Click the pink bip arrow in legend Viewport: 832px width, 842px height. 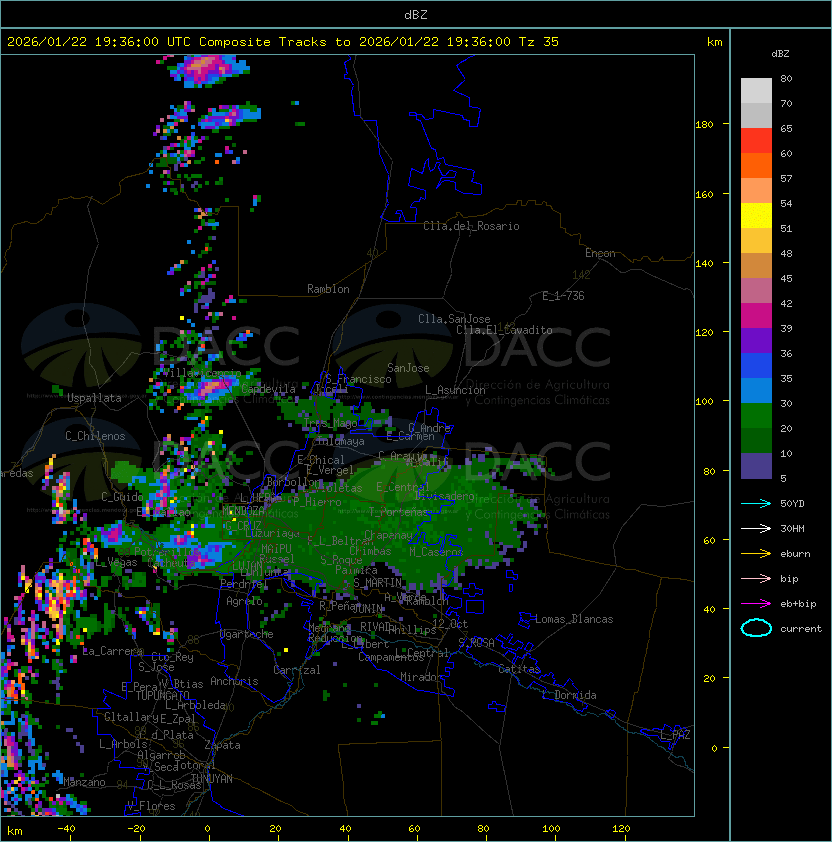tap(756, 578)
